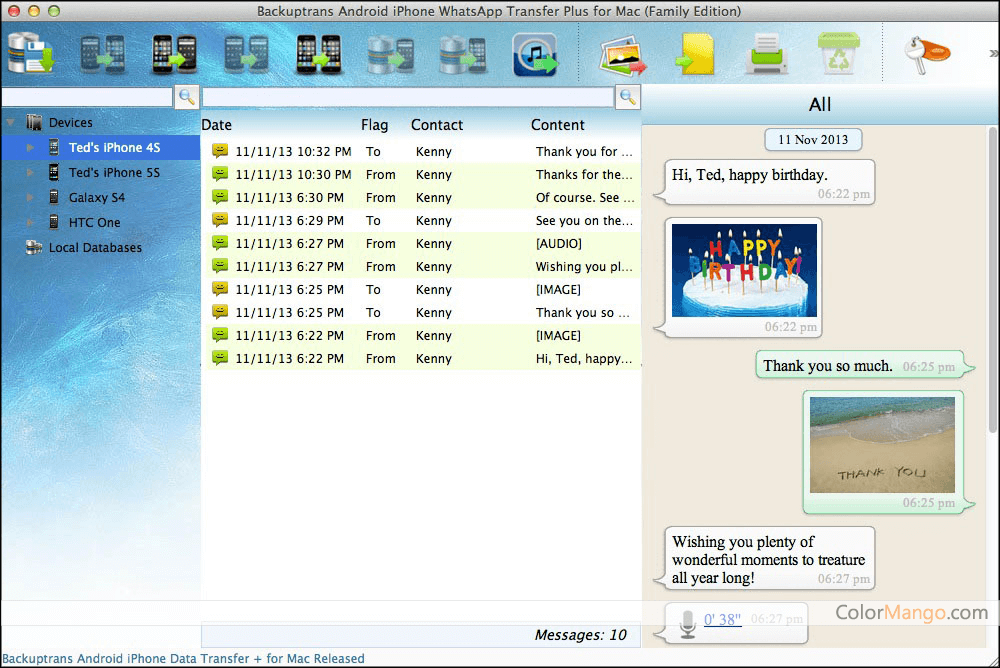Click the Contact column header
Image resolution: width=1000 pixels, height=668 pixels.
(436, 125)
